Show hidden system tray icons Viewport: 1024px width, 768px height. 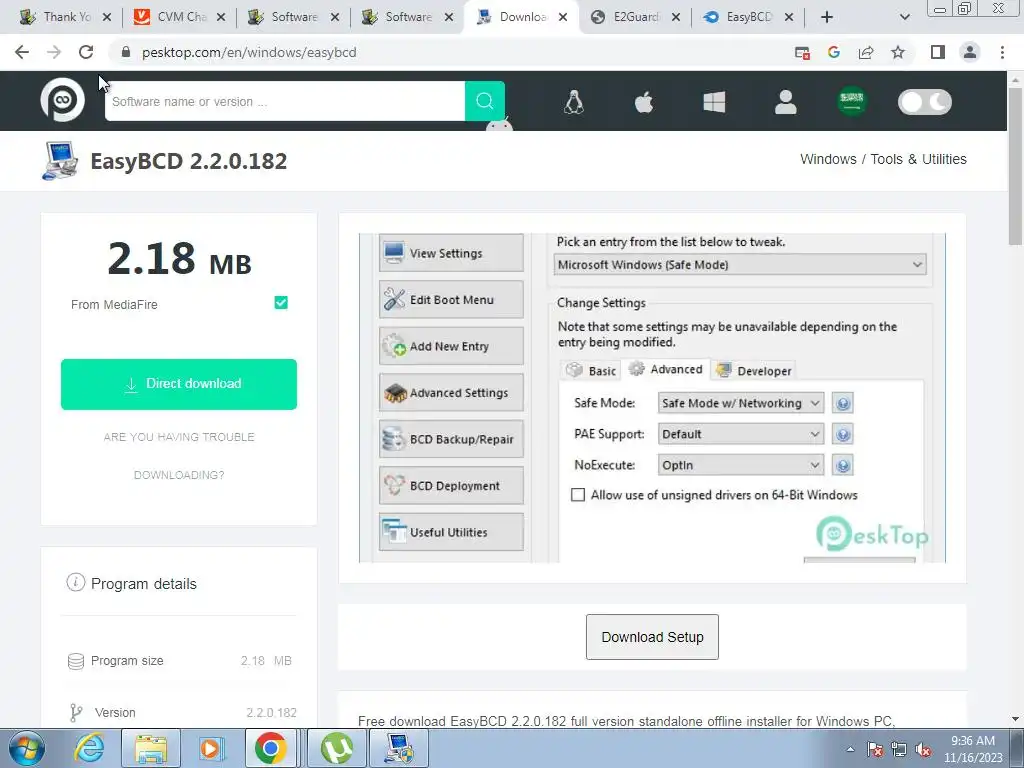point(850,749)
